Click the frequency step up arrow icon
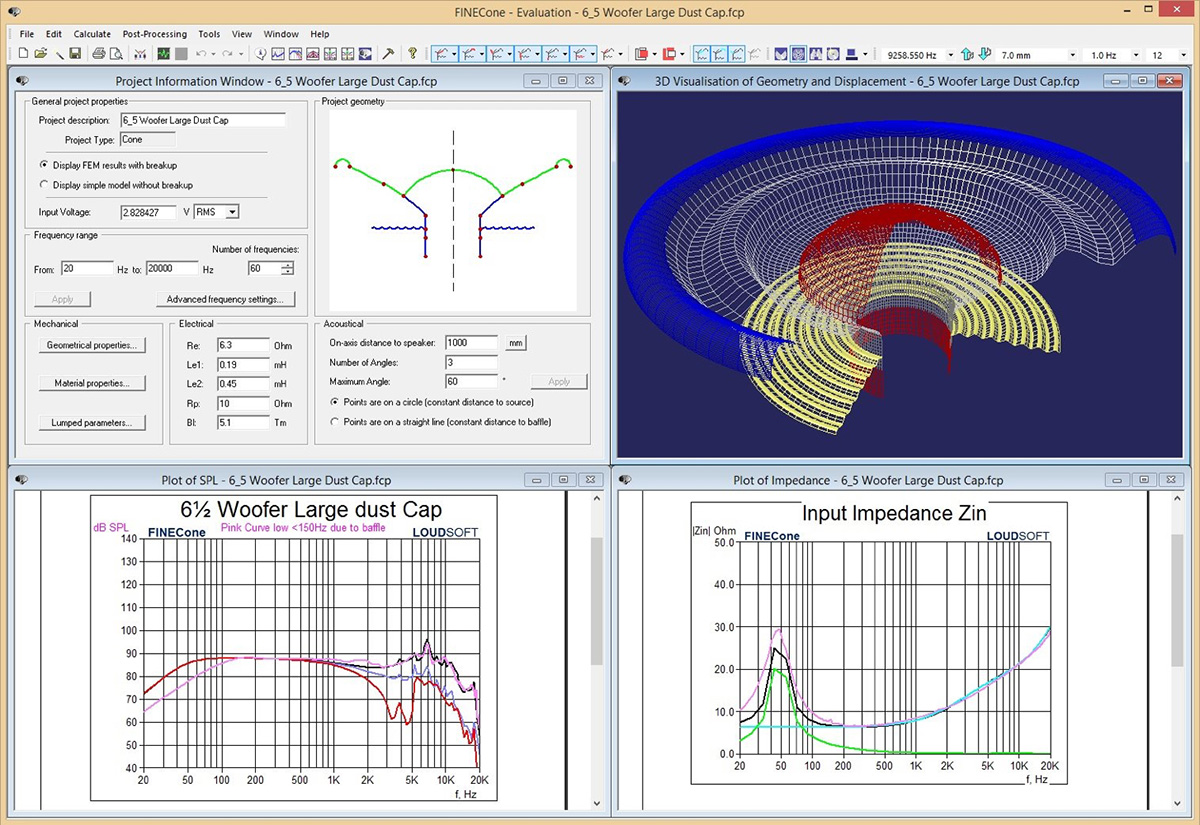1200x825 pixels. coord(967,53)
